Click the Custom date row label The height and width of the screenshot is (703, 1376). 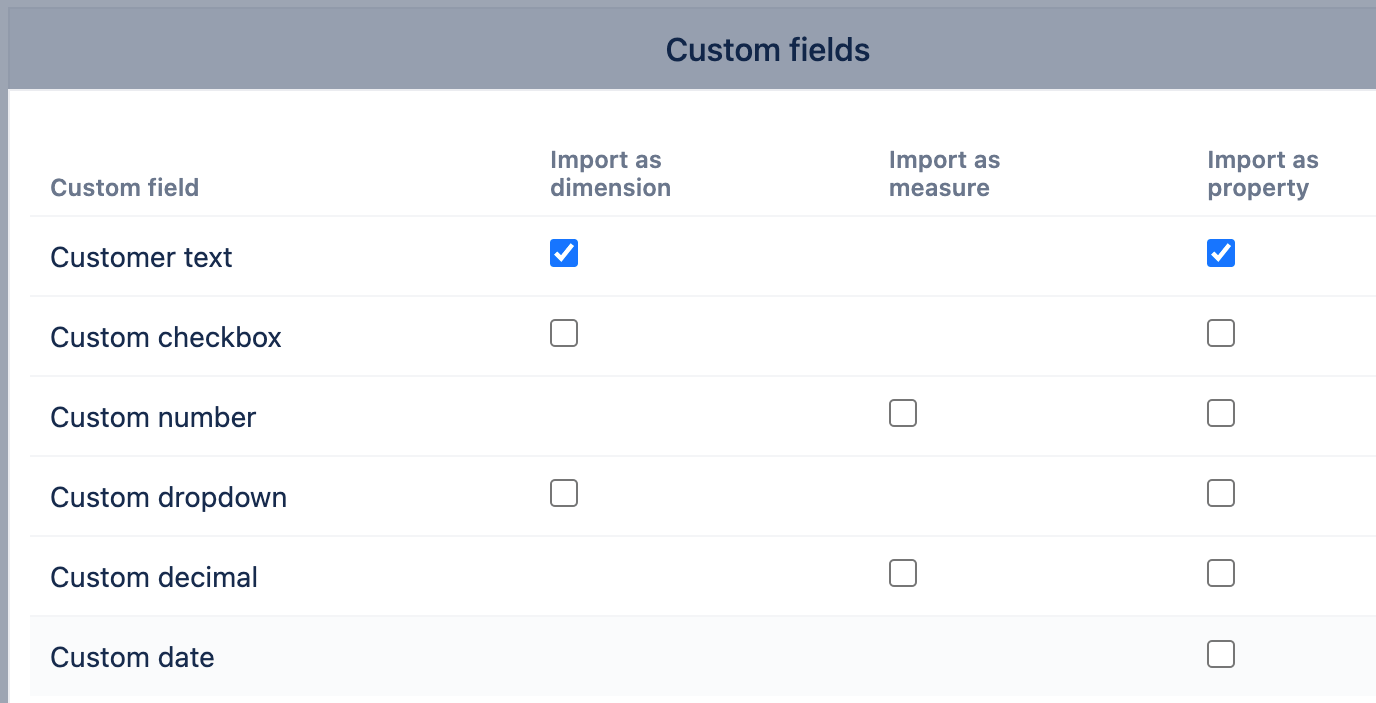pos(132,658)
